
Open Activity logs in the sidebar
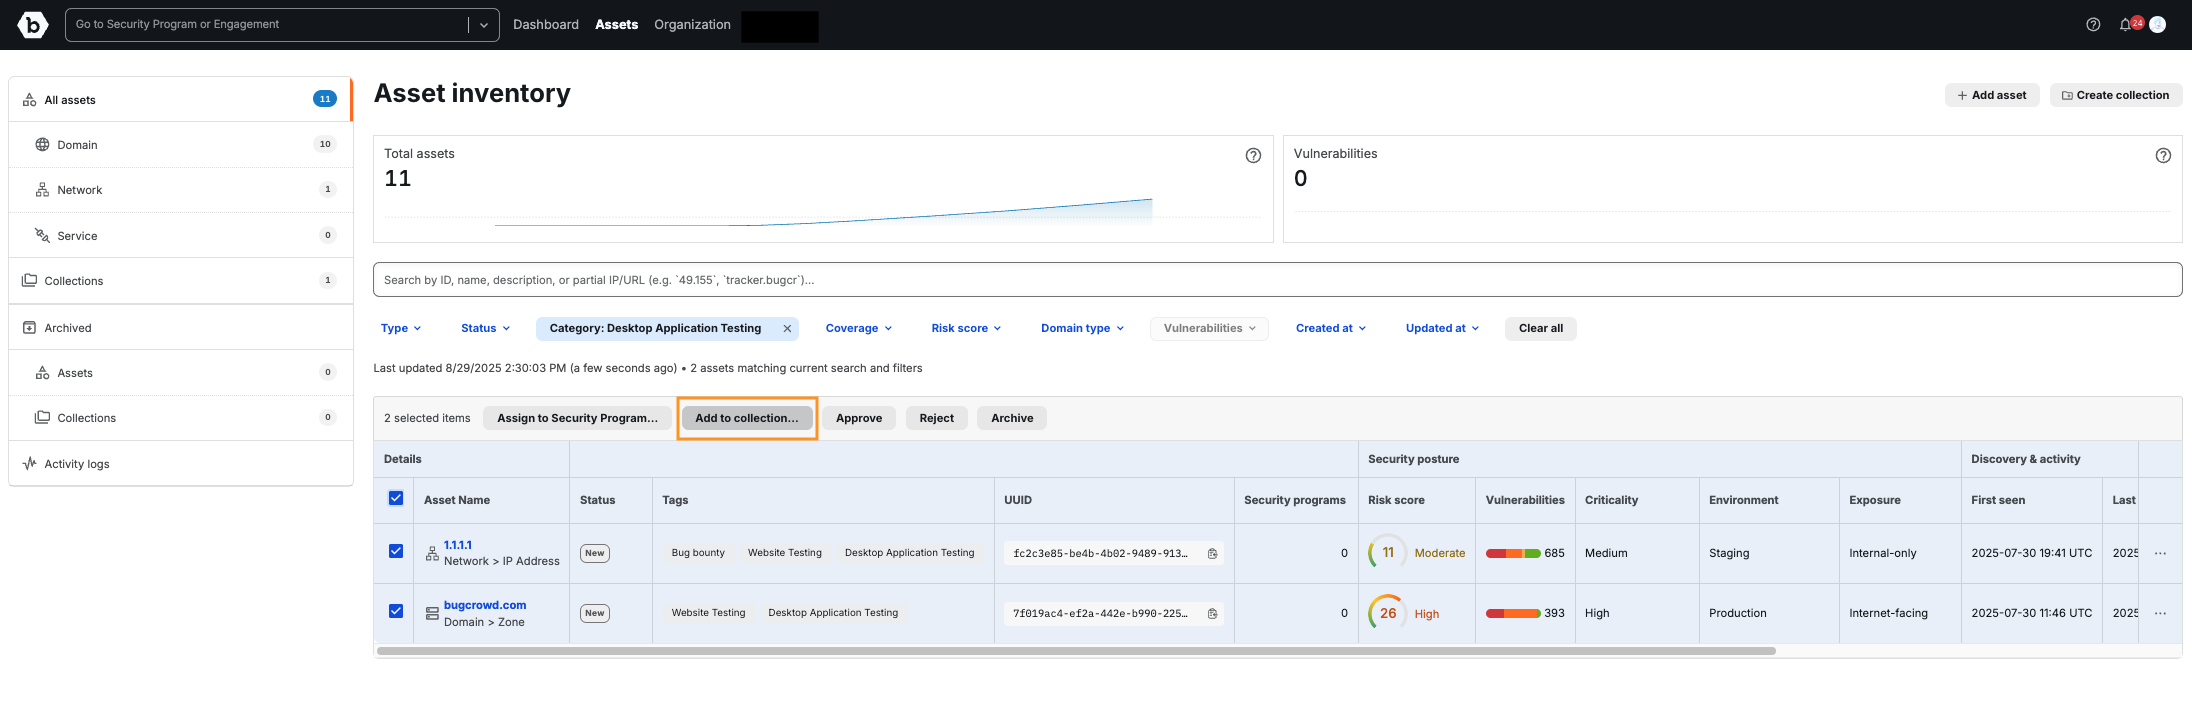(x=180, y=464)
